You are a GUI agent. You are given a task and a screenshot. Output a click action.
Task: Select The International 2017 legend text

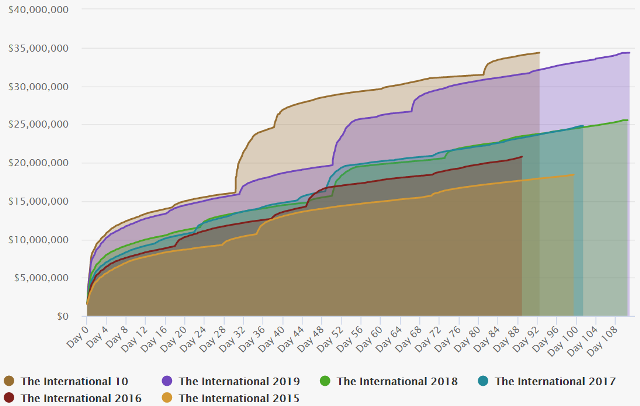pos(555,381)
